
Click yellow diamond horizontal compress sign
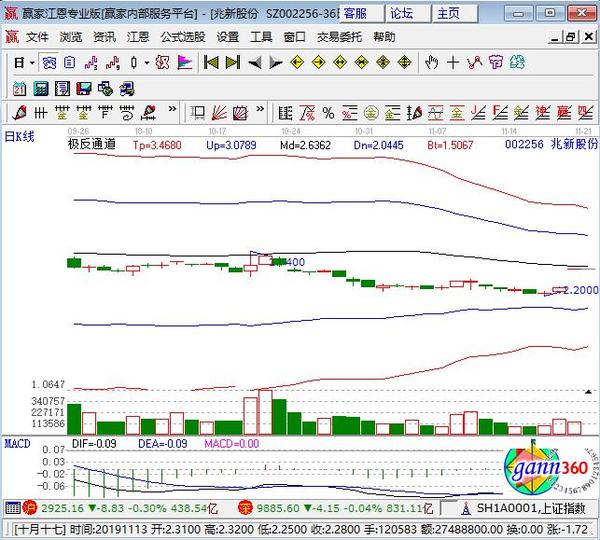362,62
